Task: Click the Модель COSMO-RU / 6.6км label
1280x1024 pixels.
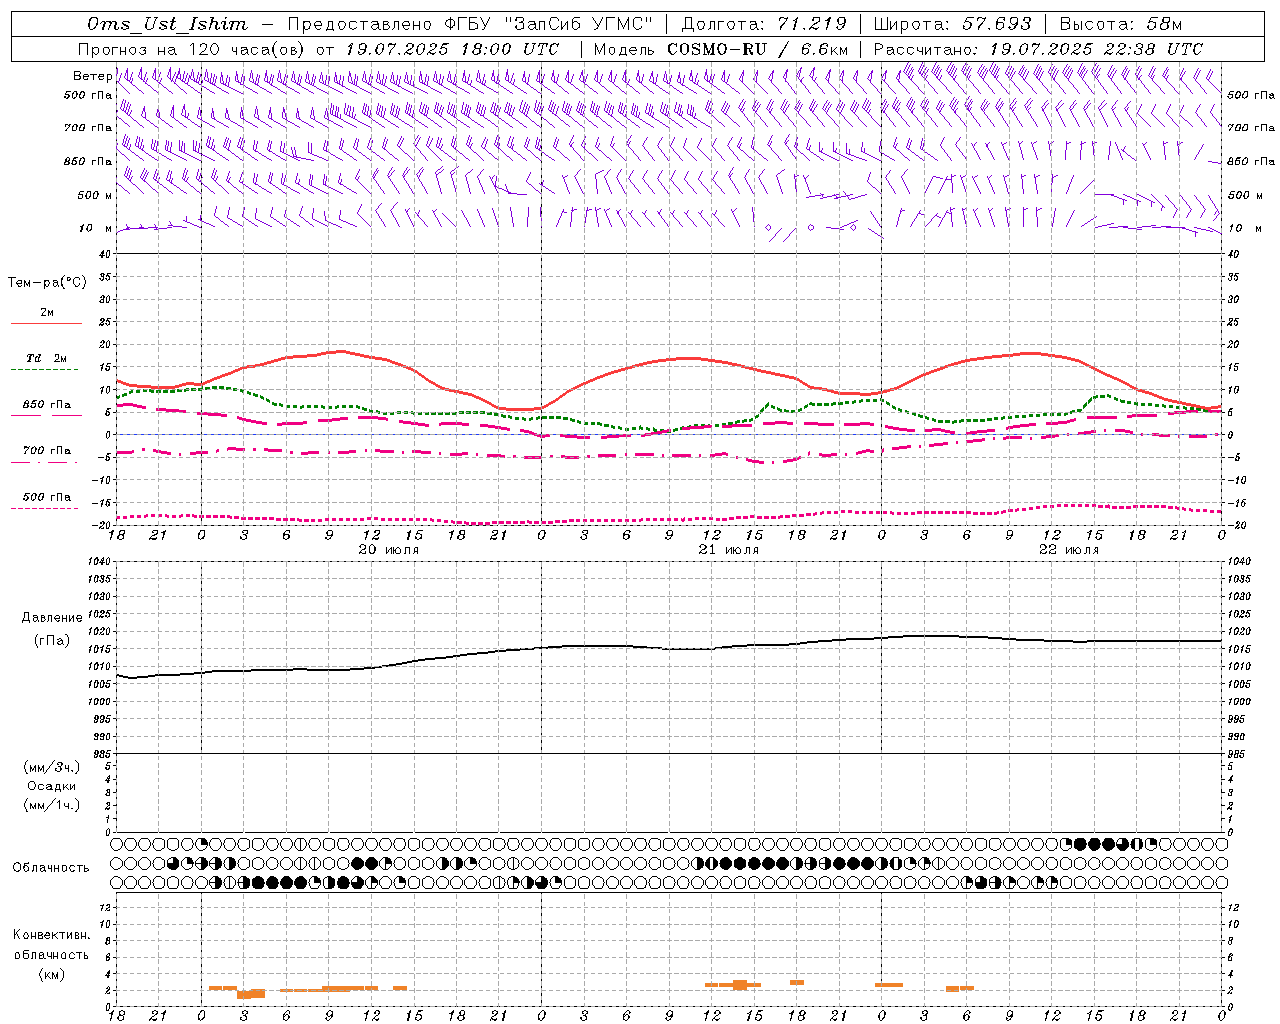Action: pos(720,49)
